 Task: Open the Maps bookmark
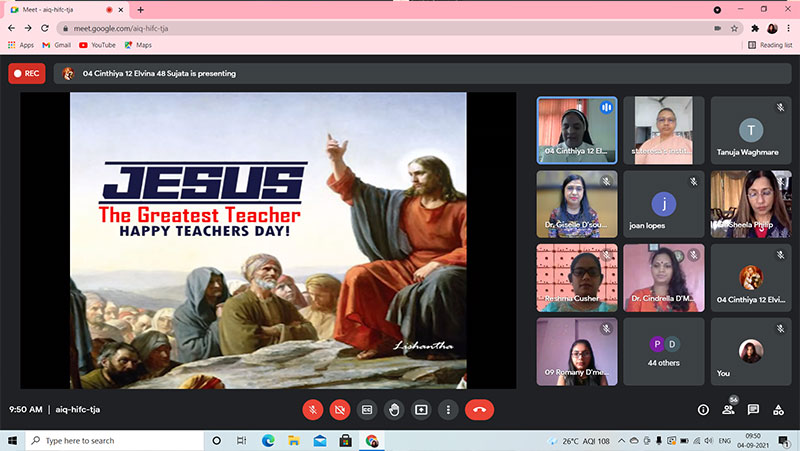pos(138,45)
